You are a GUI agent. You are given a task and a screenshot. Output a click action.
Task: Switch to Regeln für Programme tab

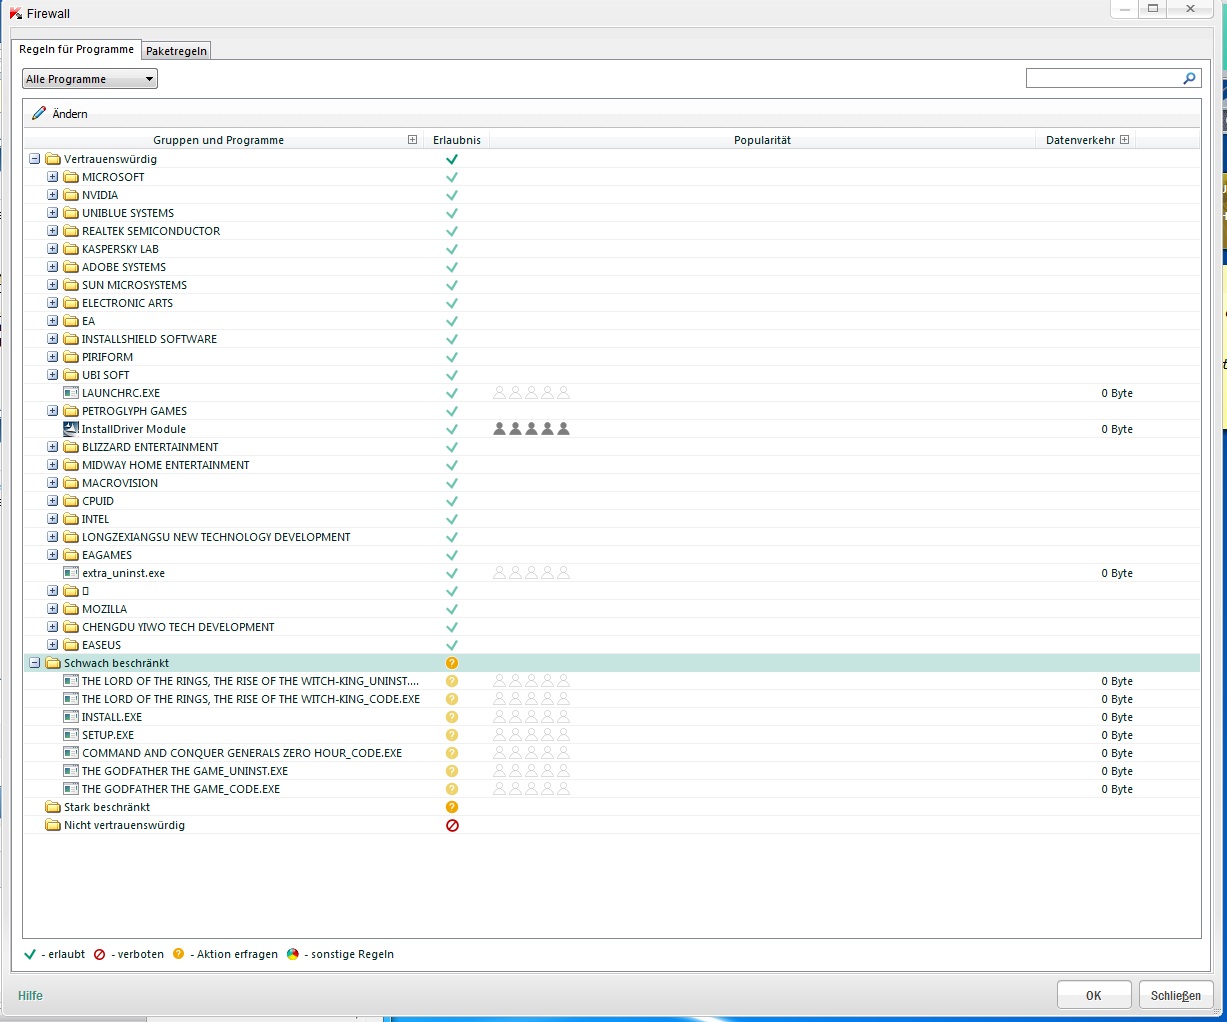76,49
